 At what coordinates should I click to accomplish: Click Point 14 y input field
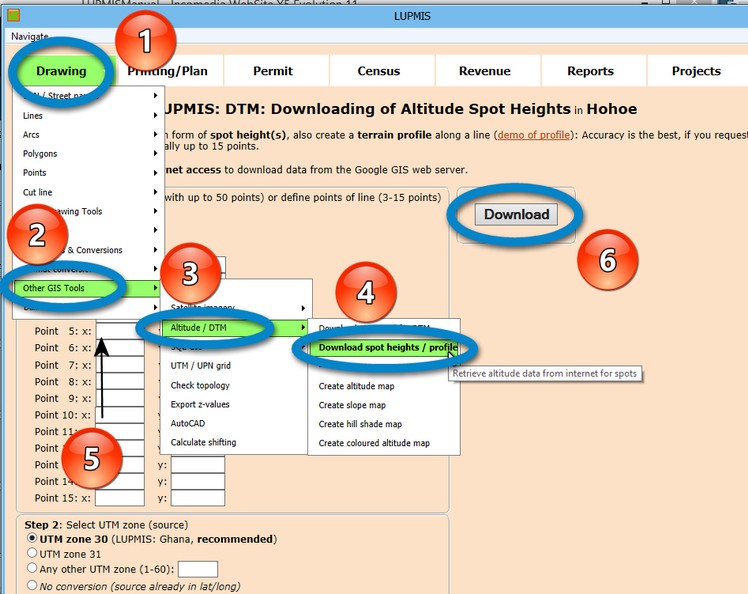pos(198,481)
